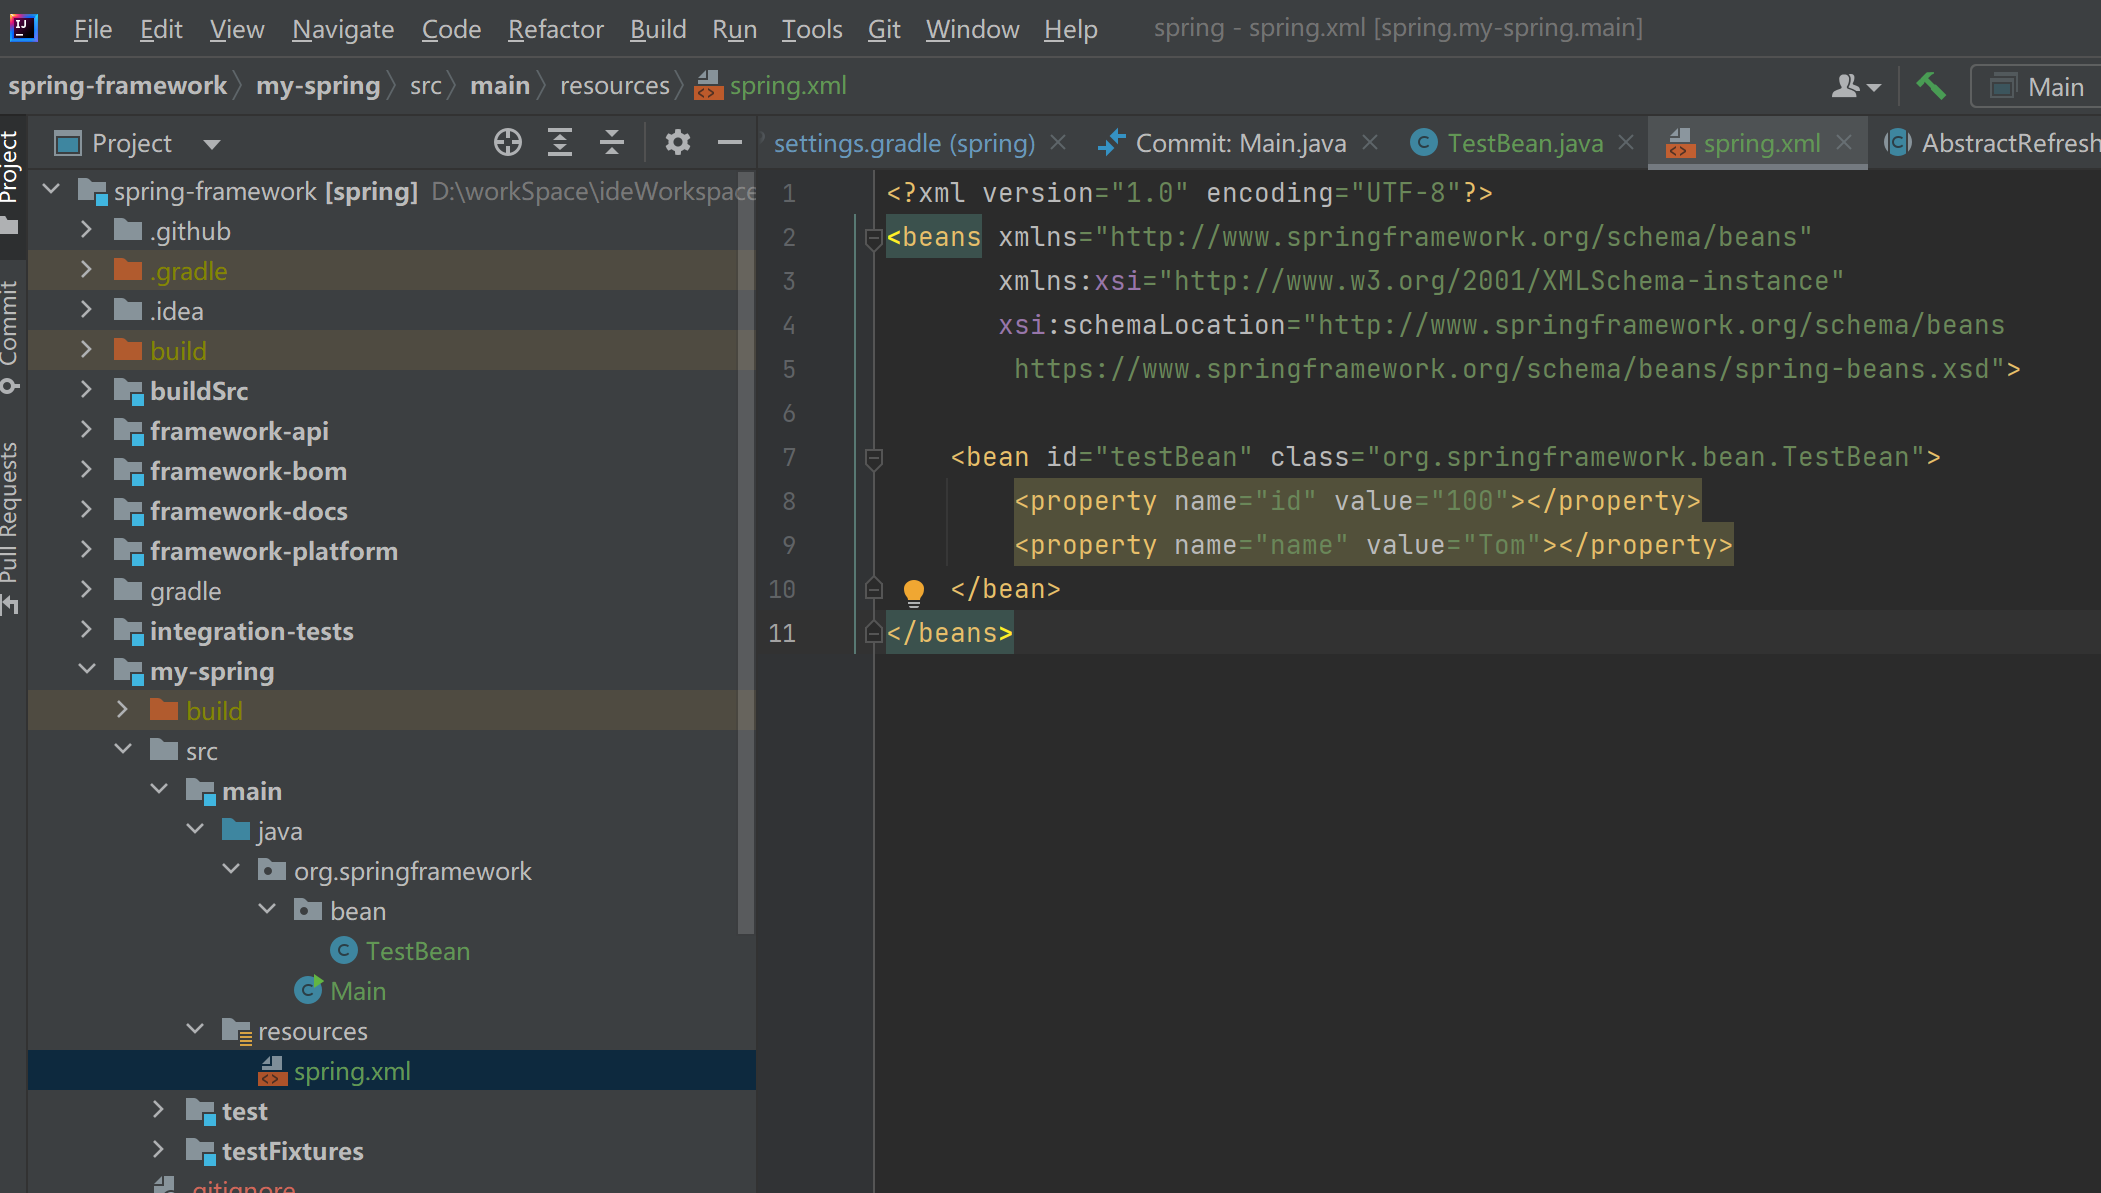Viewport: 2101px width, 1193px height.
Task: Open the user account icon menu
Action: [1856, 87]
